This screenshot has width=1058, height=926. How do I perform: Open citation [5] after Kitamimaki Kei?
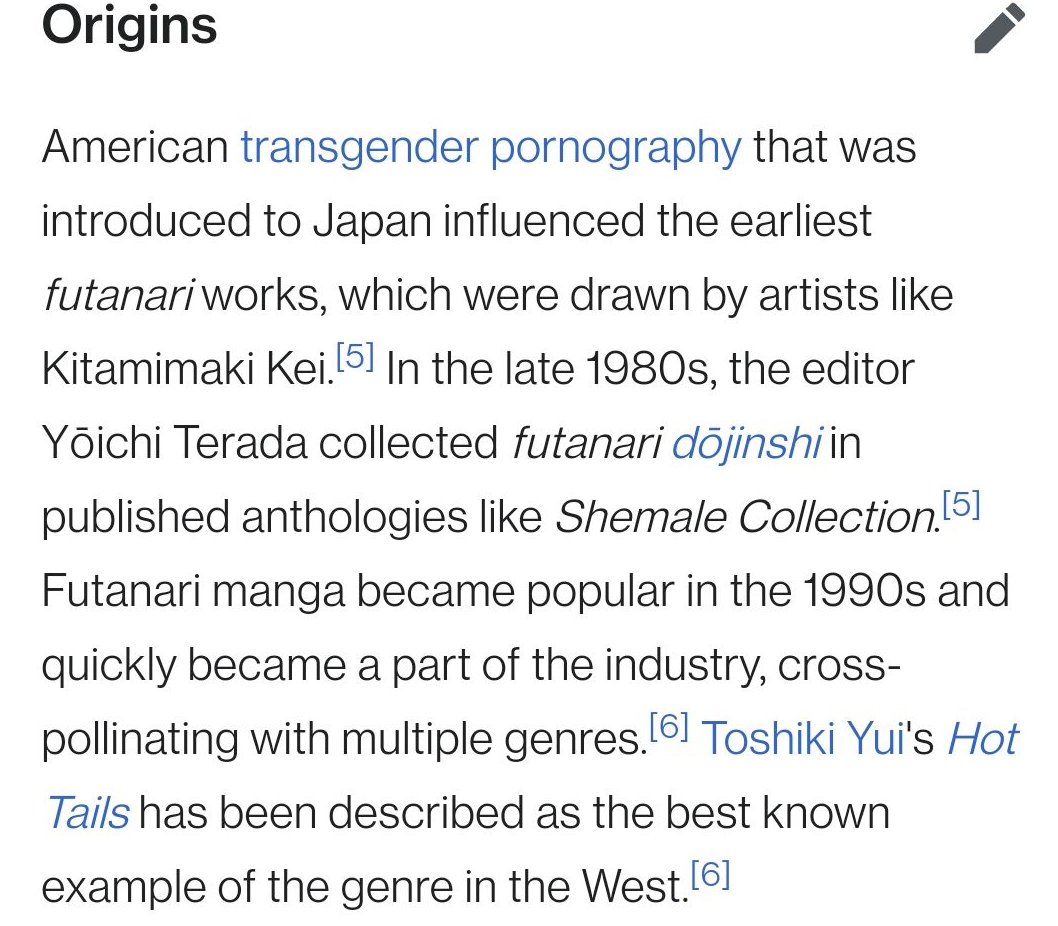355,358
